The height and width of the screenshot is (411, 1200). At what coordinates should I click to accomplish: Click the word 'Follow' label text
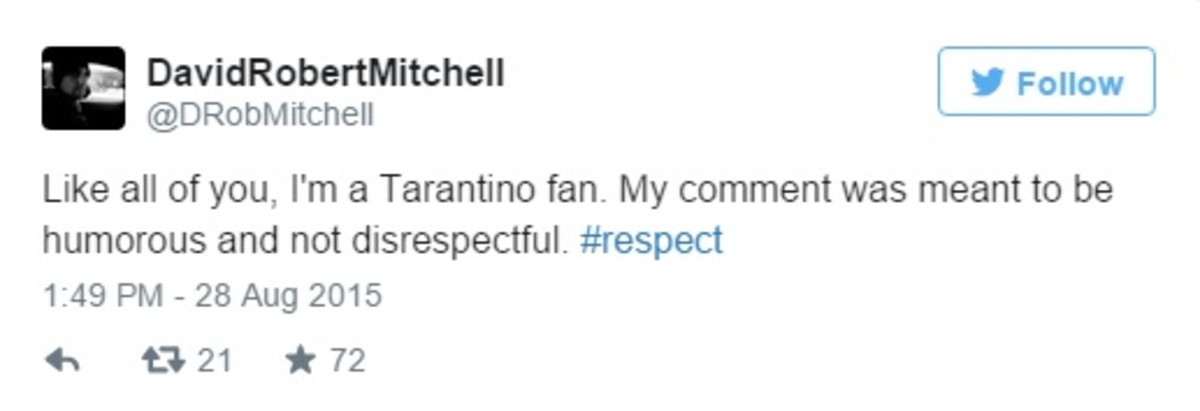coord(1069,83)
